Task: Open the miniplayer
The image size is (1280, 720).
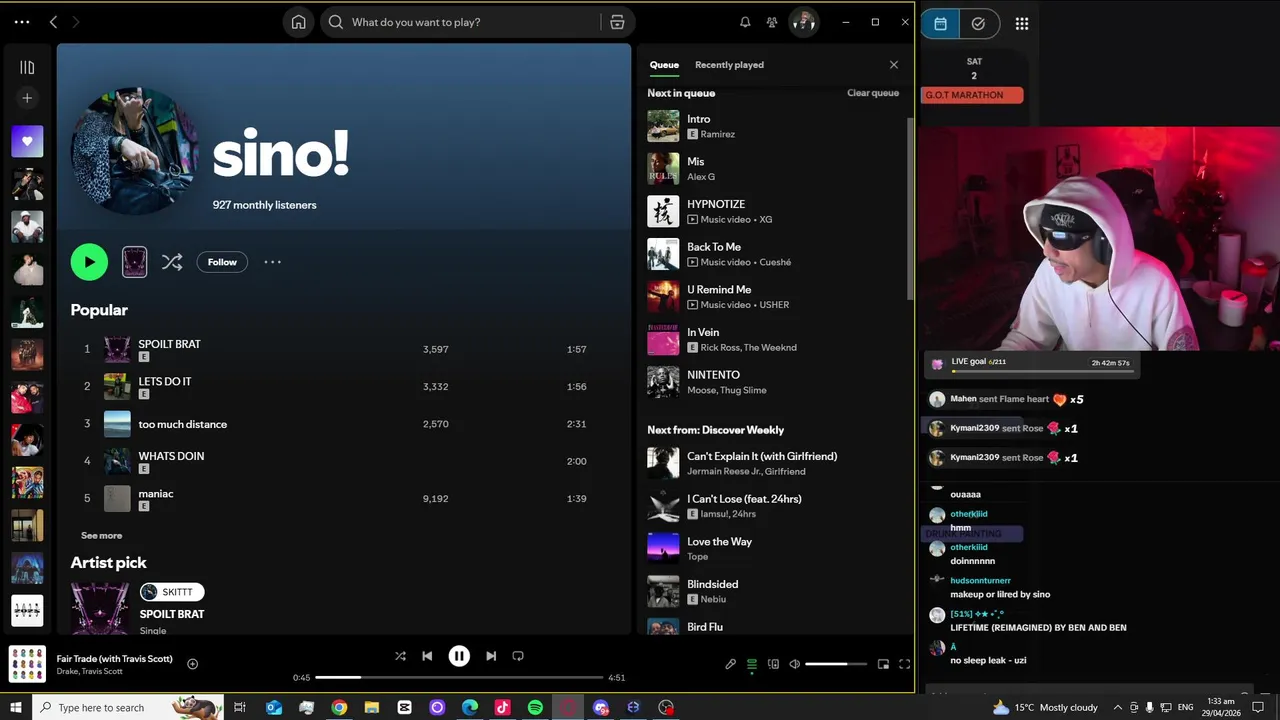Action: click(x=883, y=664)
